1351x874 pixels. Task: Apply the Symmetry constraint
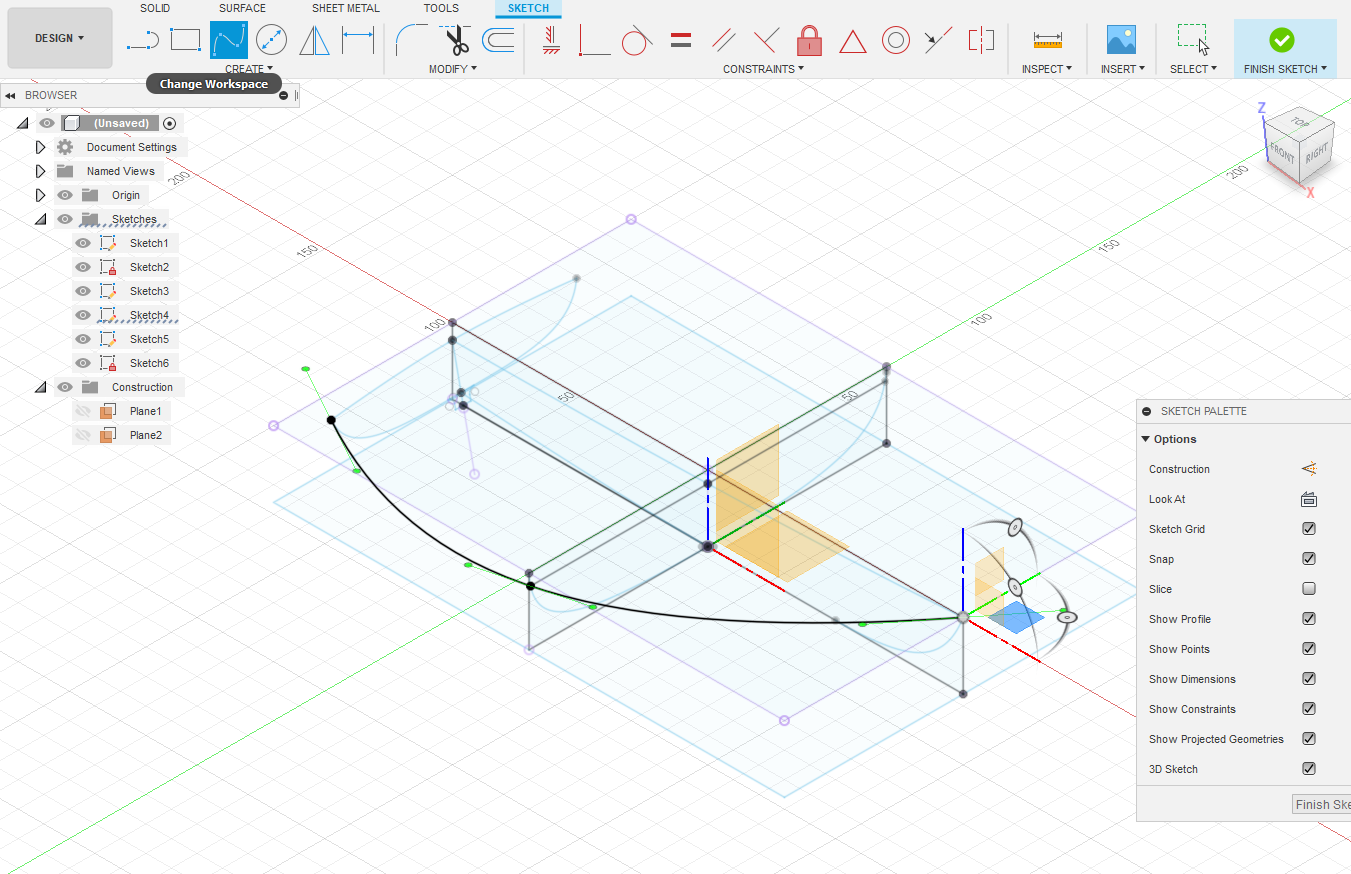pyautogui.click(x=982, y=40)
